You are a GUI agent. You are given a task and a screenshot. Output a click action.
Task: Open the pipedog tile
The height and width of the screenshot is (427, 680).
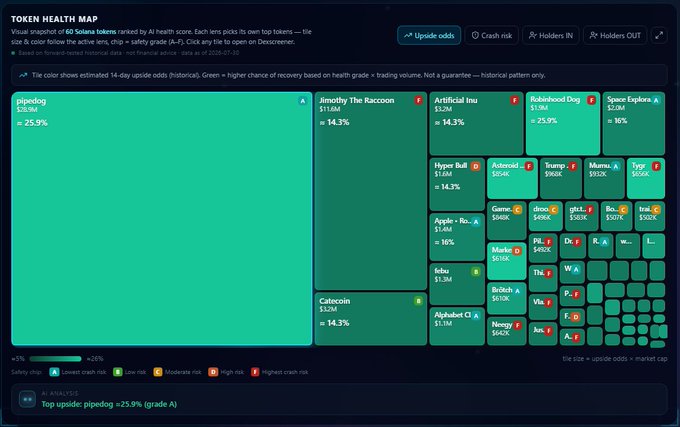point(162,218)
